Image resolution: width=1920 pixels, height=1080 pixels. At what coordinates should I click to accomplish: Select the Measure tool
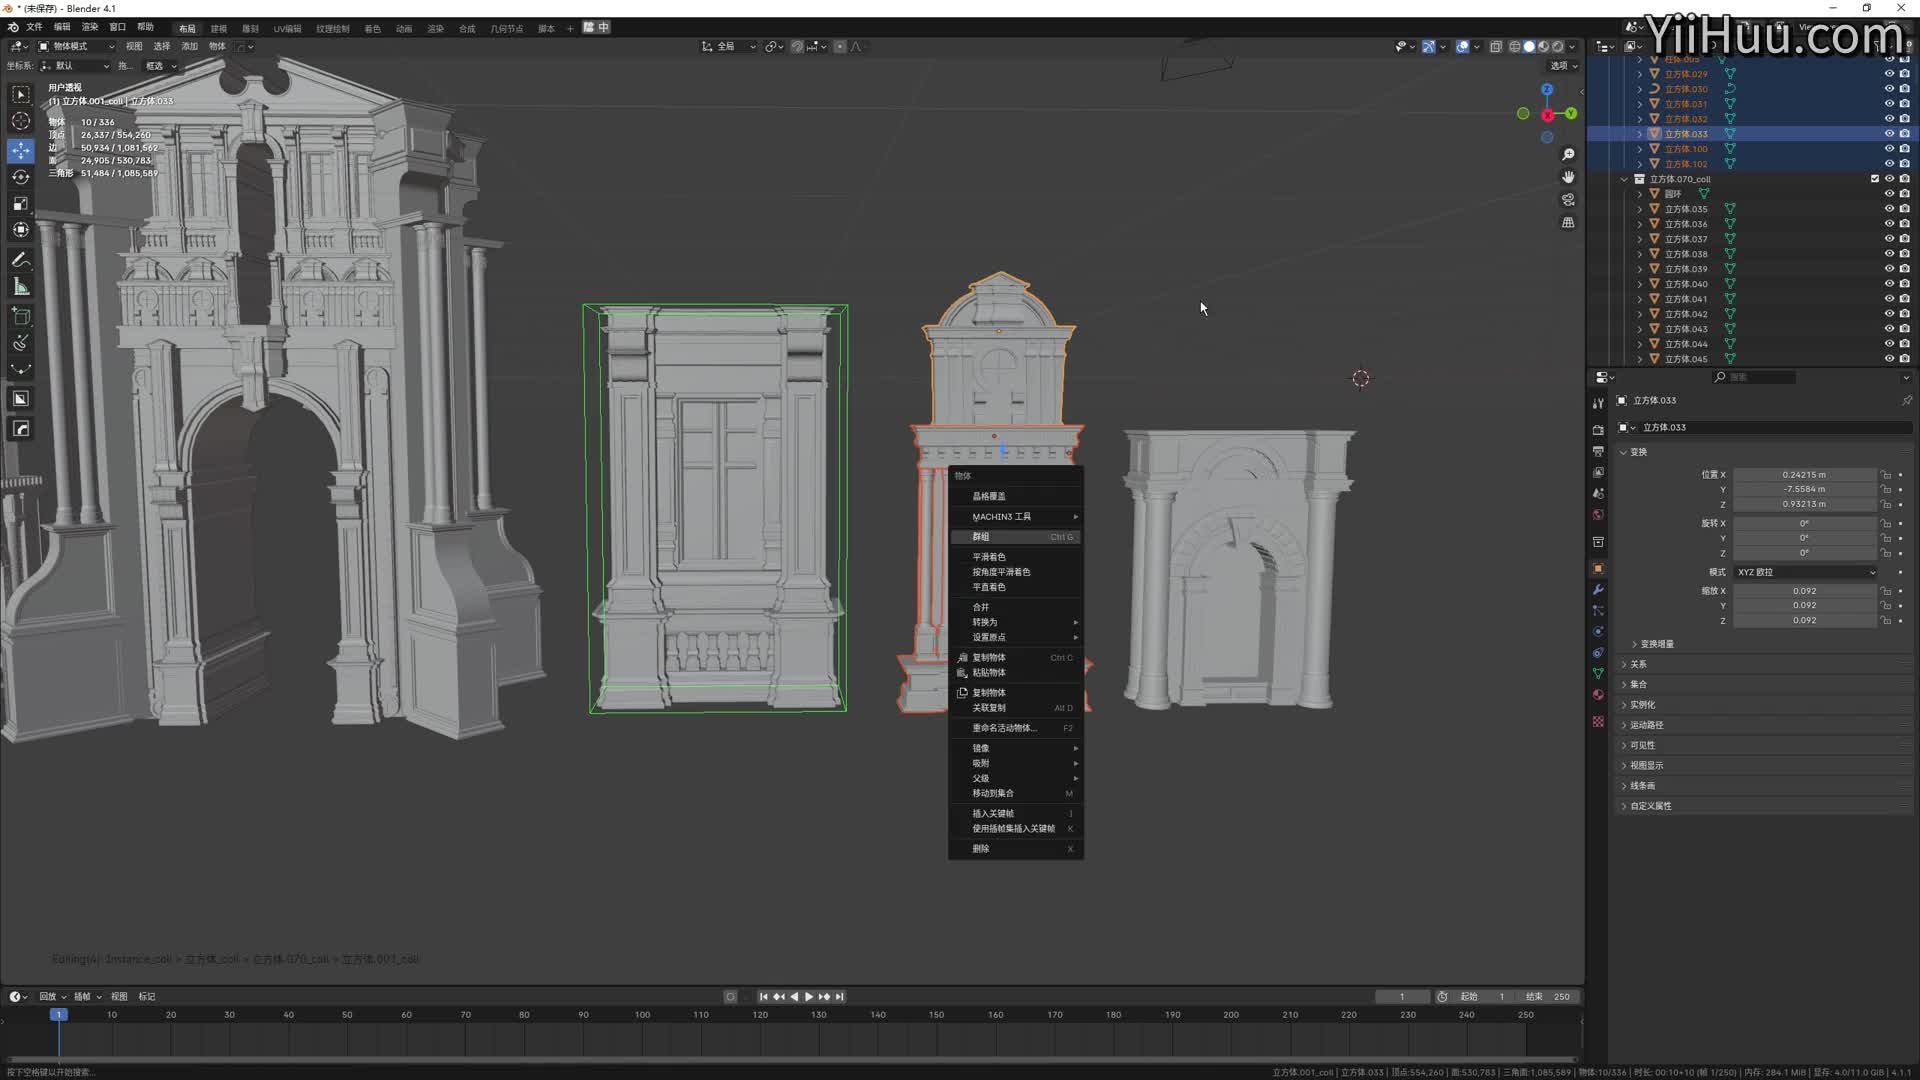coord(21,288)
